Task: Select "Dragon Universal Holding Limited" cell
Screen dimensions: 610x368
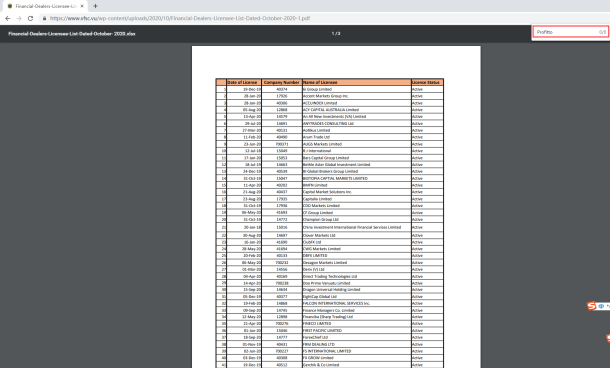Action: coord(357,289)
